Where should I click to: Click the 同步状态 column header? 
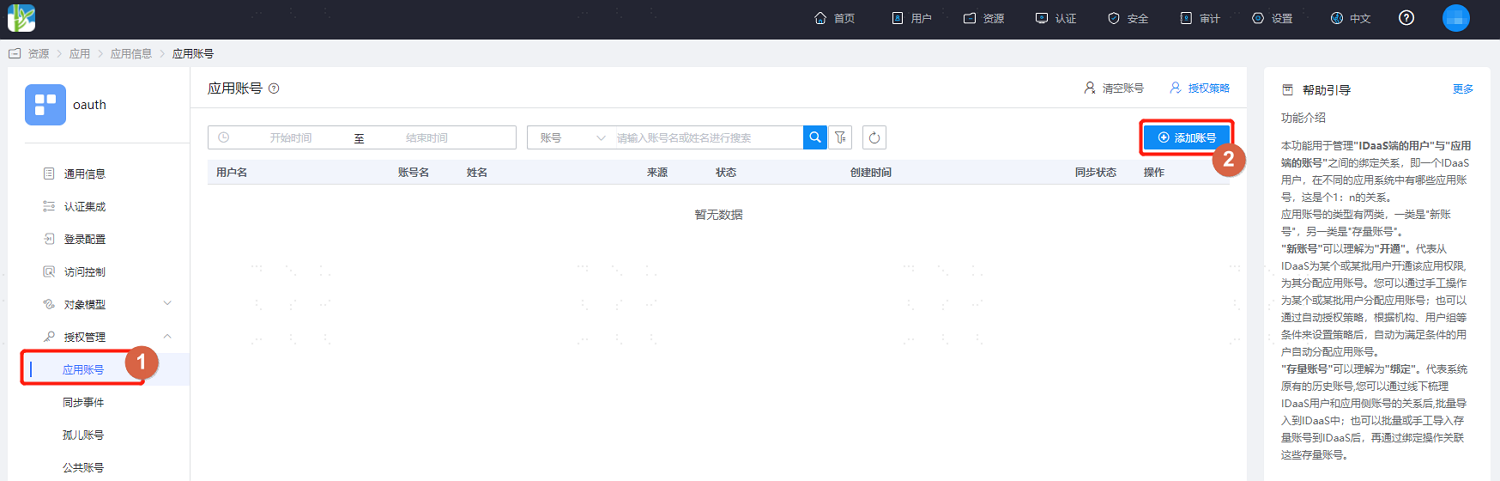[x=1095, y=172]
